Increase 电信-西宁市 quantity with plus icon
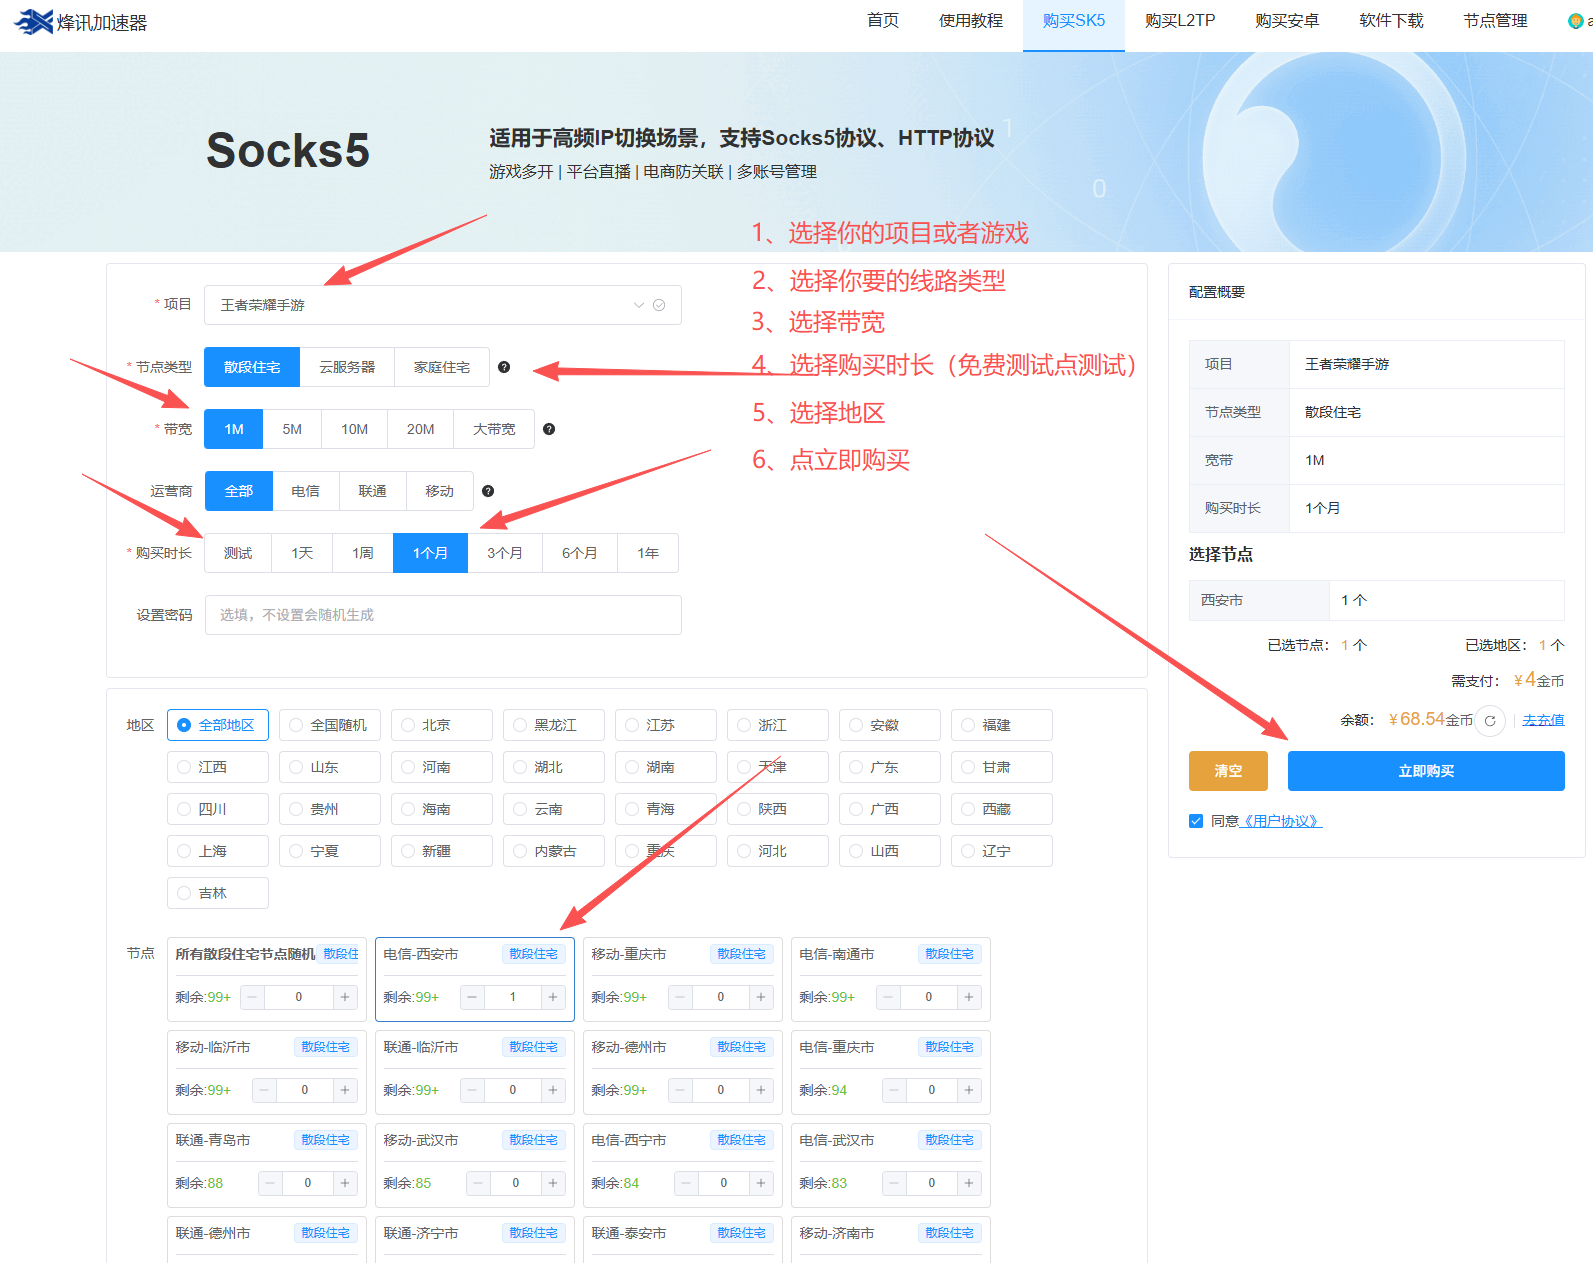The width and height of the screenshot is (1593, 1263). (761, 1183)
